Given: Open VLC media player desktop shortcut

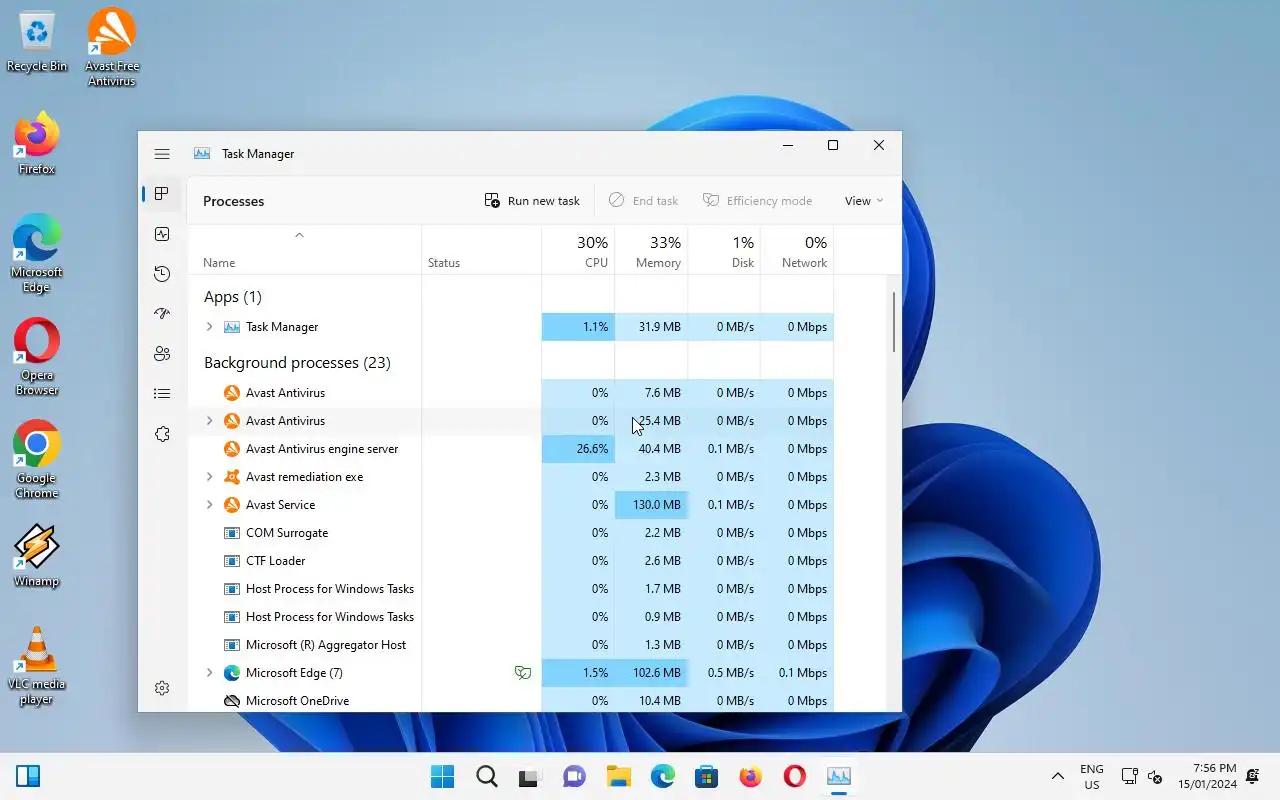Looking at the screenshot, I should 37,666.
